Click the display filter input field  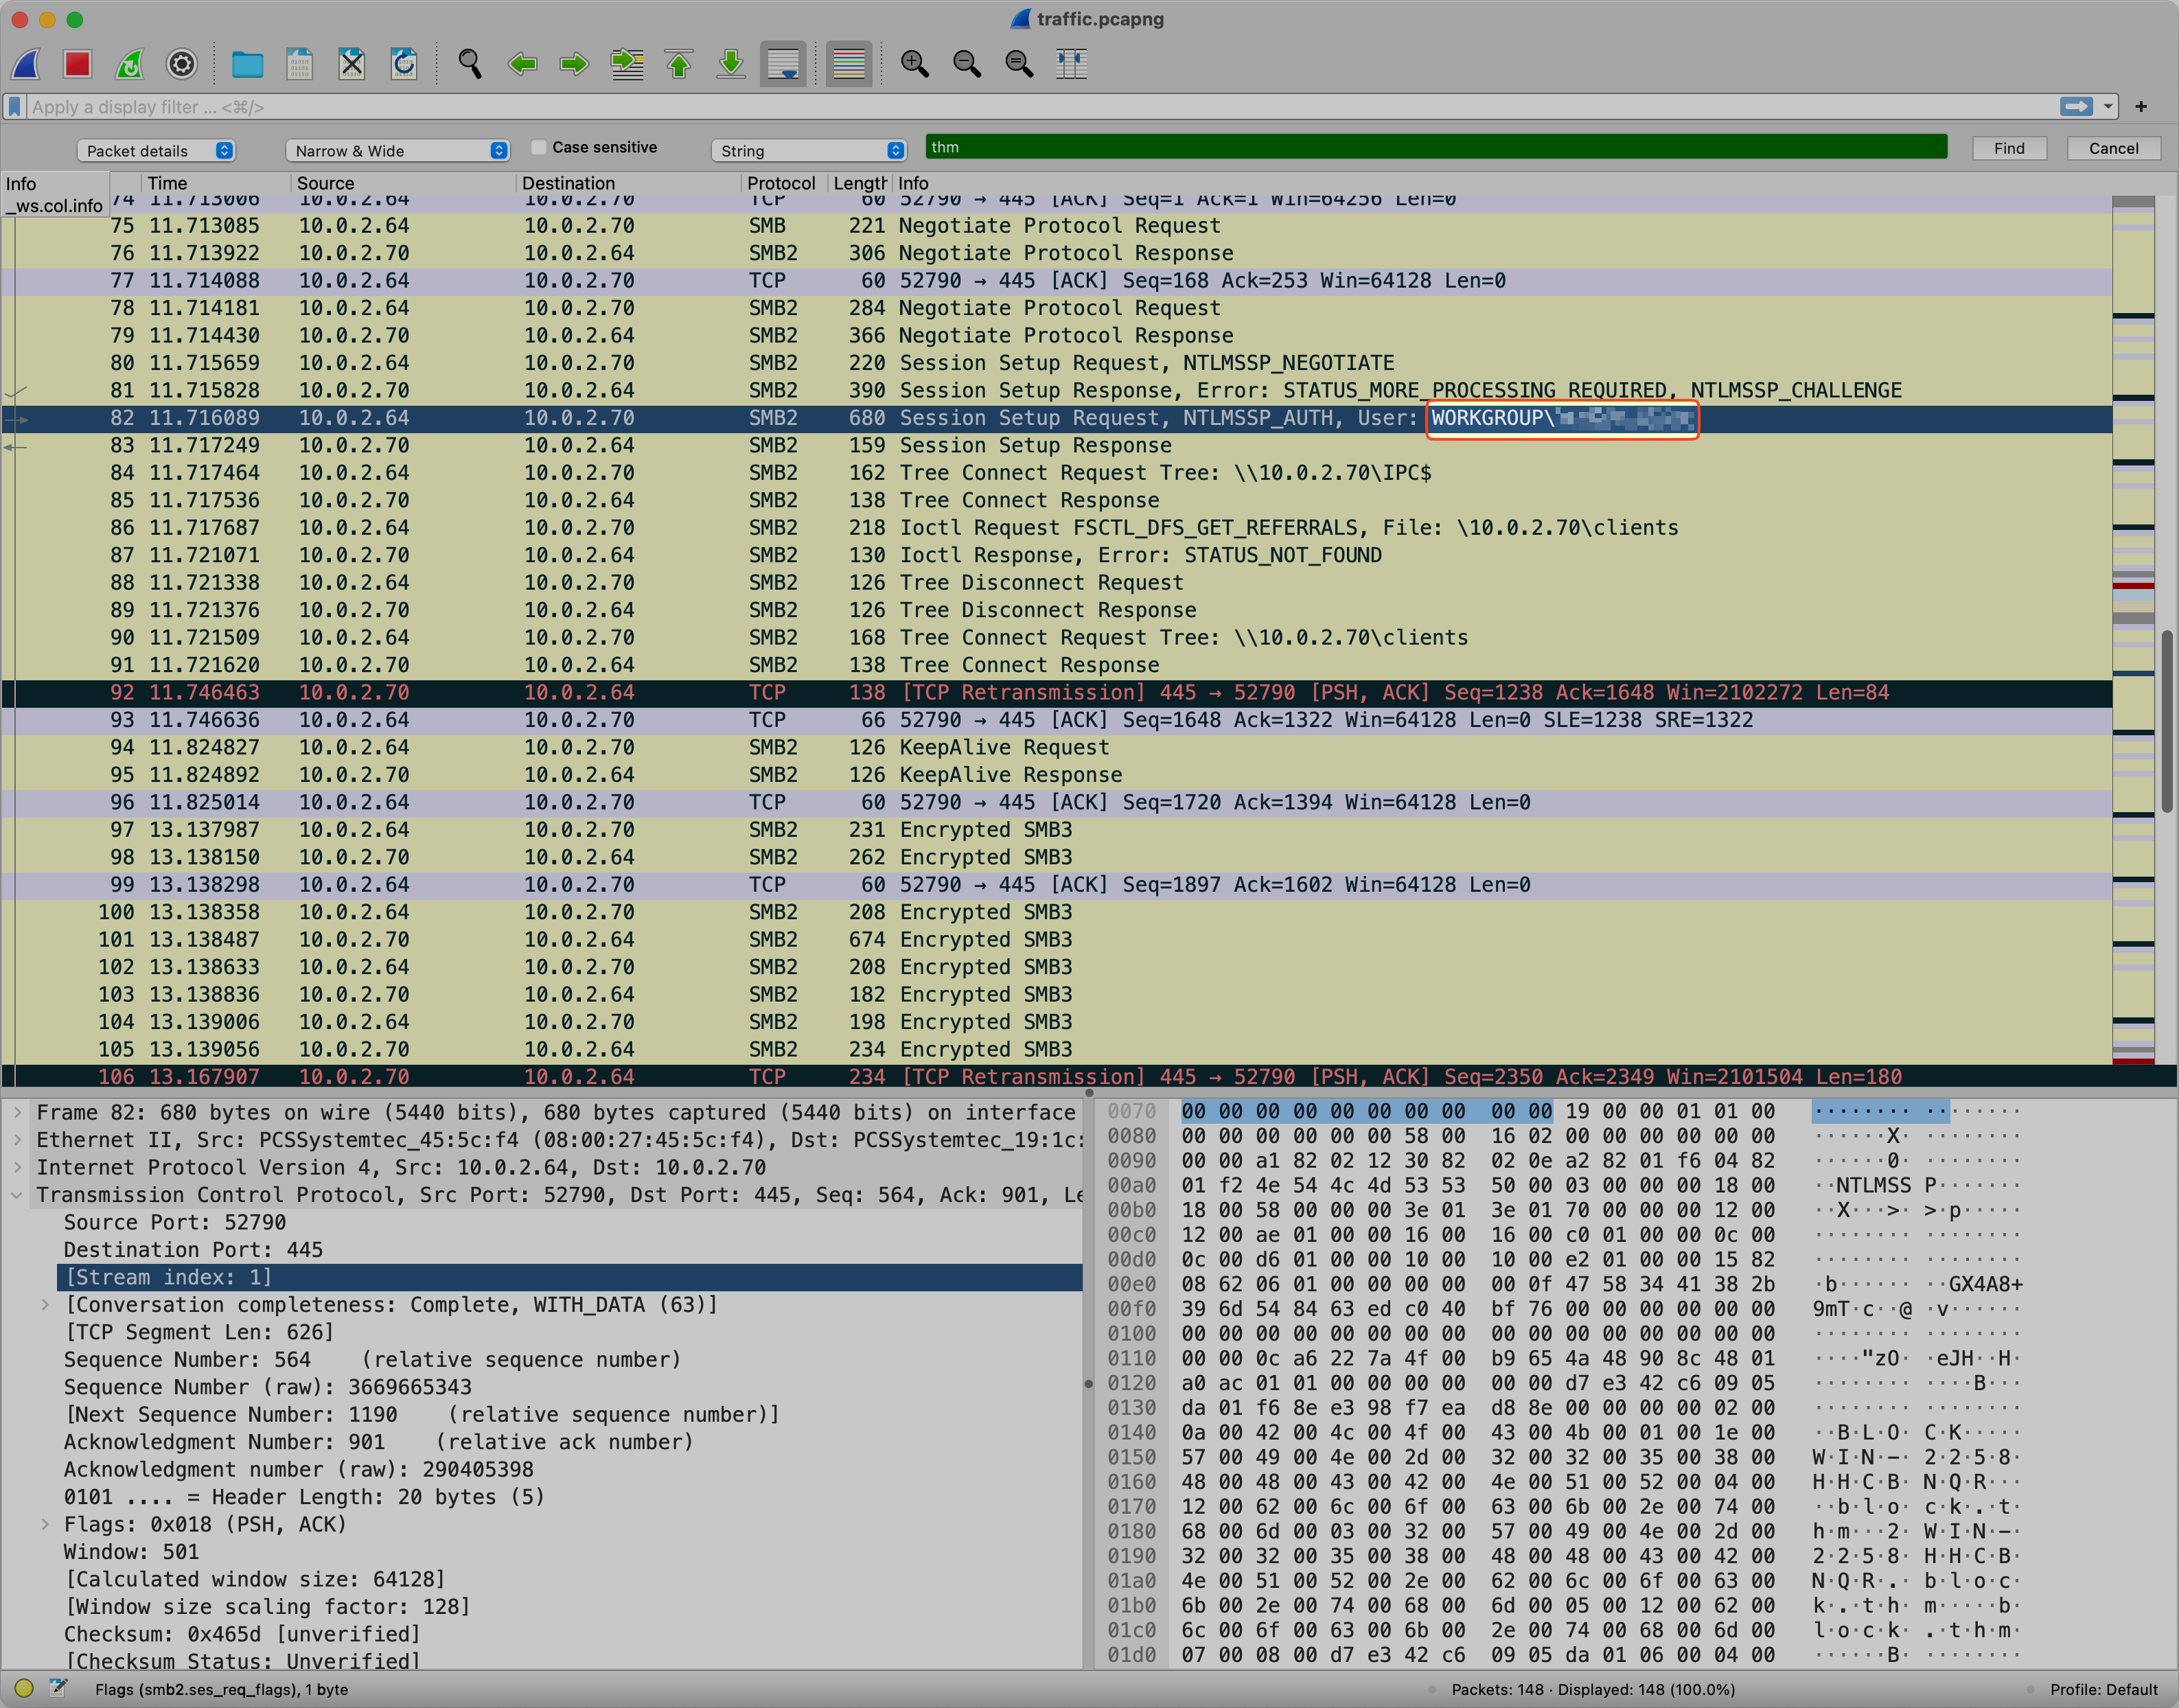[x=1040, y=106]
